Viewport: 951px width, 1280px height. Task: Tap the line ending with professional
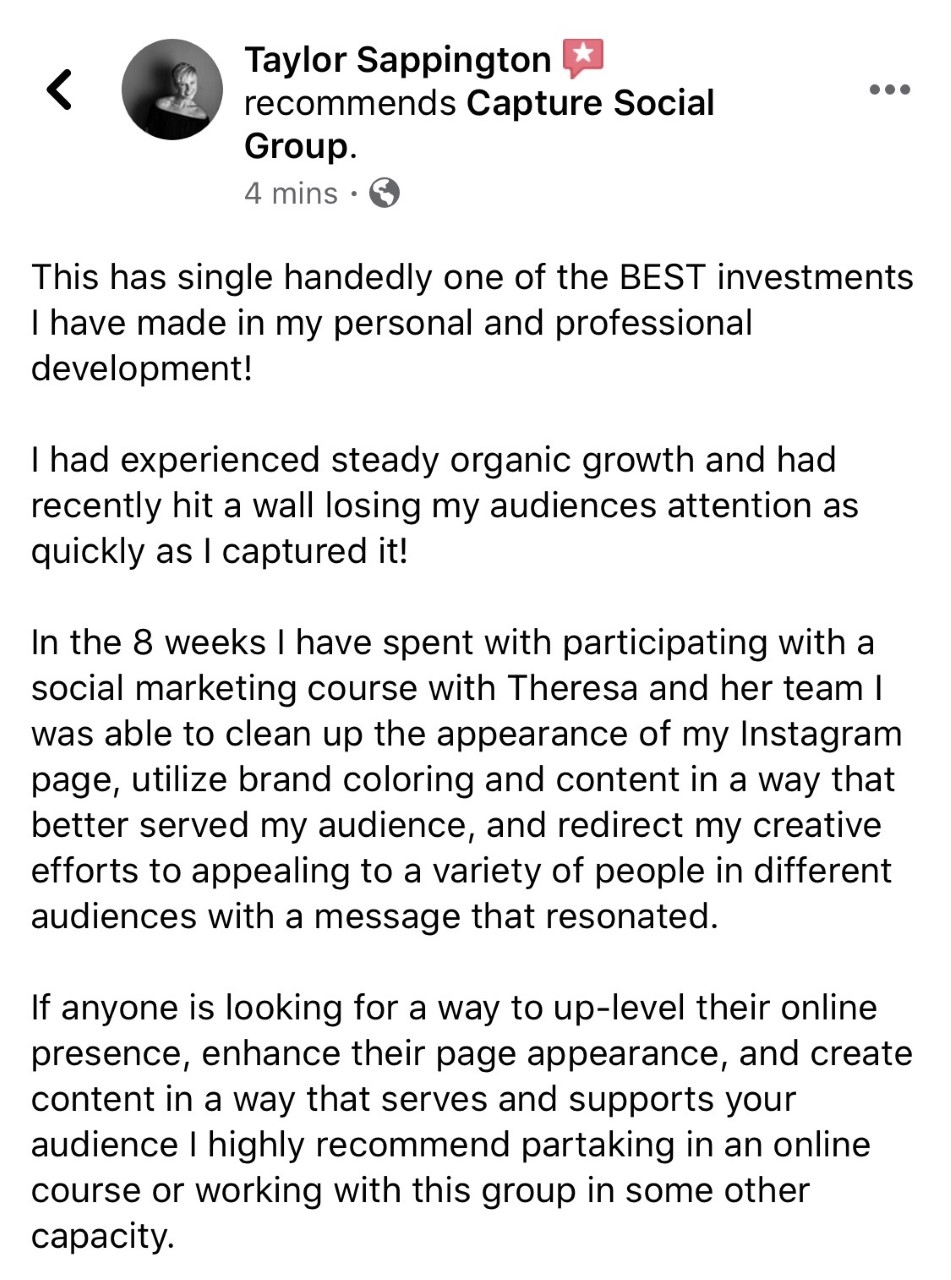[x=391, y=323]
